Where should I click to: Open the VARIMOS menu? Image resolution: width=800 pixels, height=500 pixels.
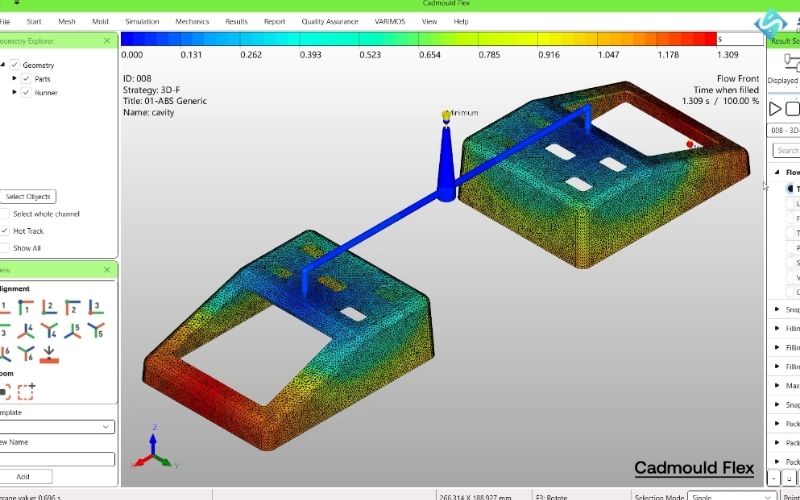390,21
